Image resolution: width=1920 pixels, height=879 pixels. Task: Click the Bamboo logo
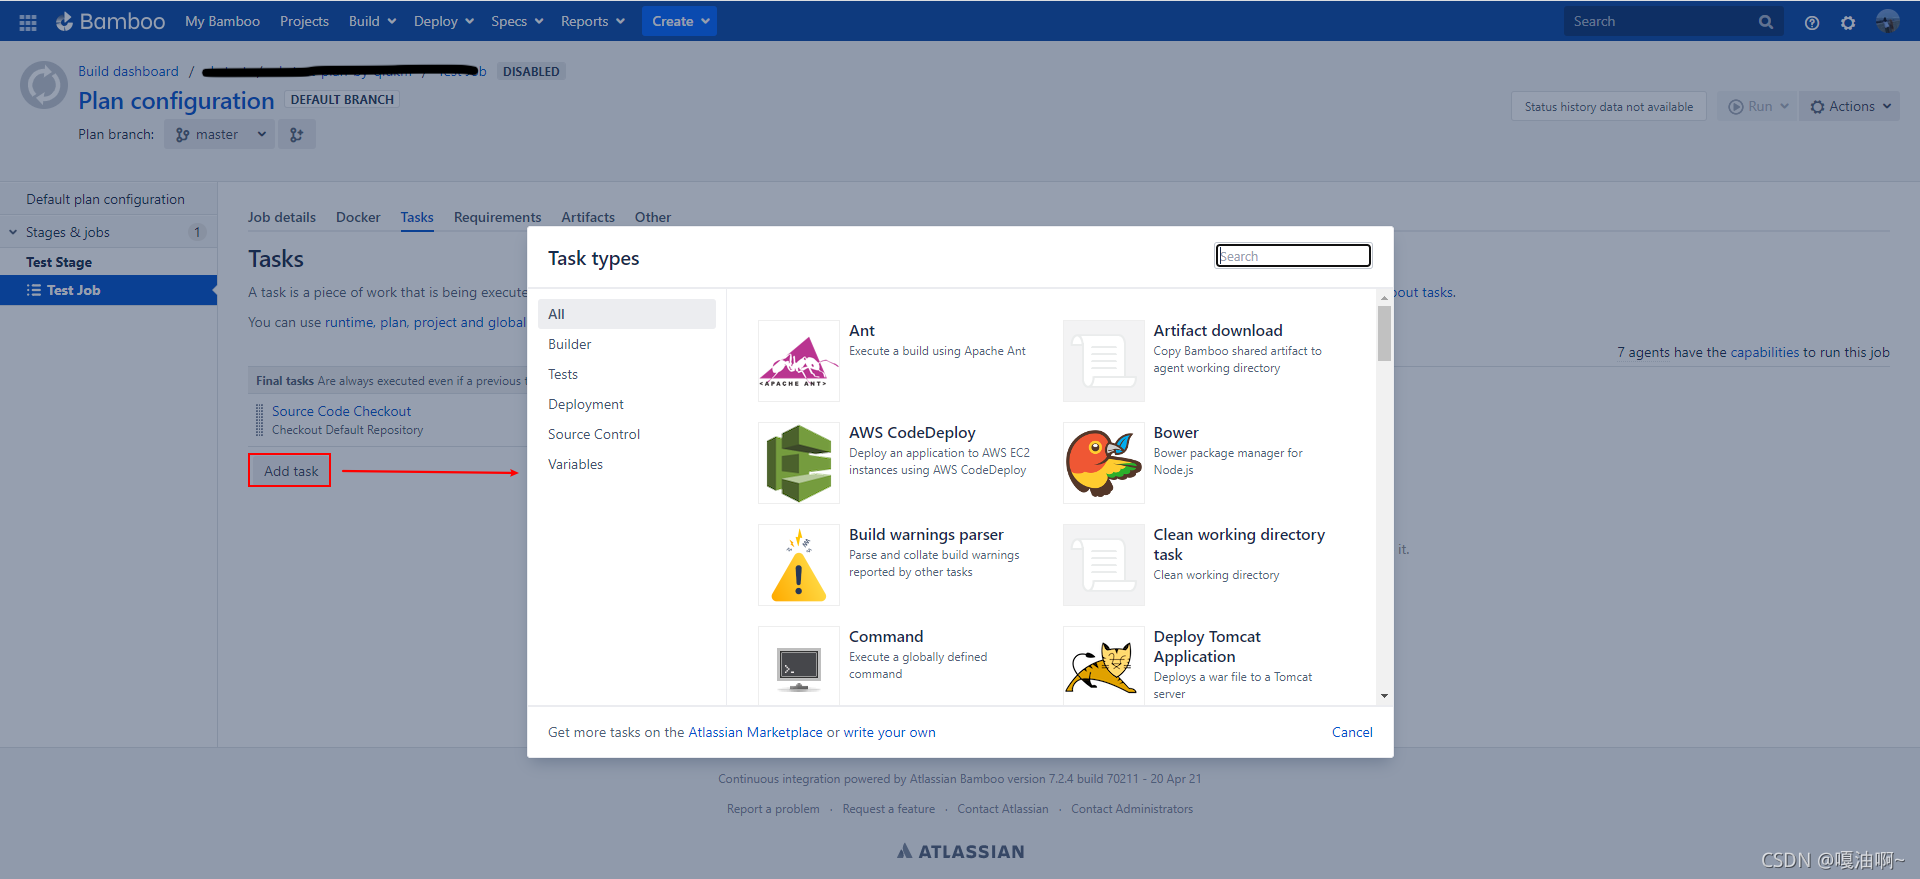pyautogui.click(x=110, y=21)
